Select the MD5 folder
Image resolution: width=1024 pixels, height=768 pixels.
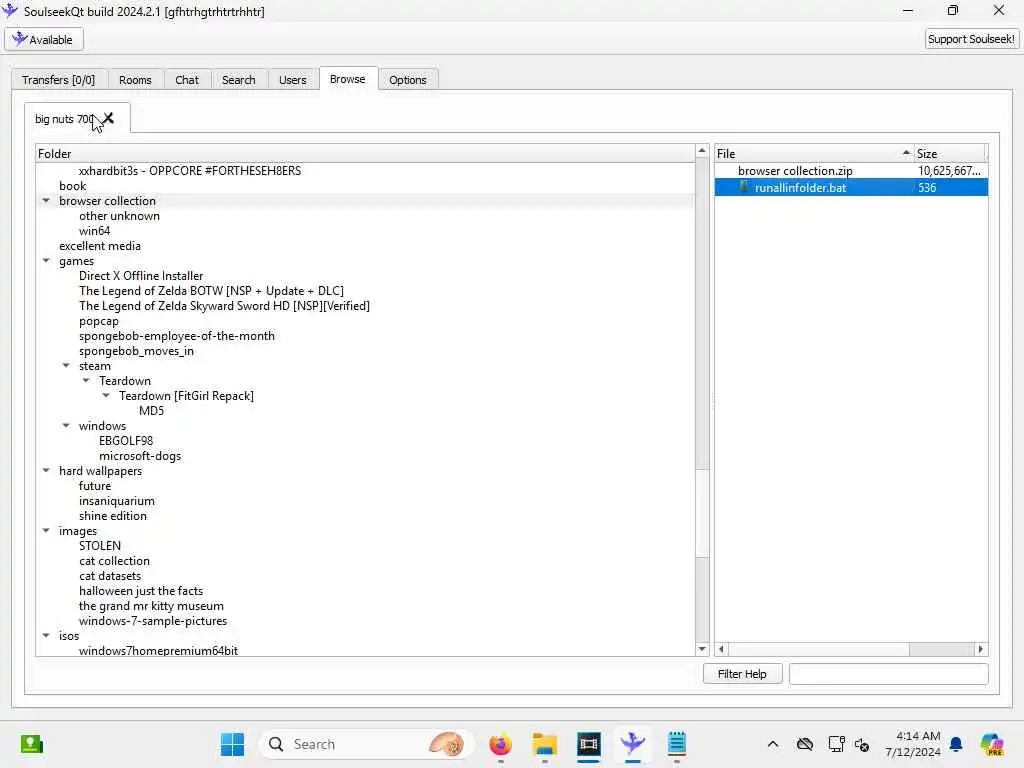pos(152,411)
